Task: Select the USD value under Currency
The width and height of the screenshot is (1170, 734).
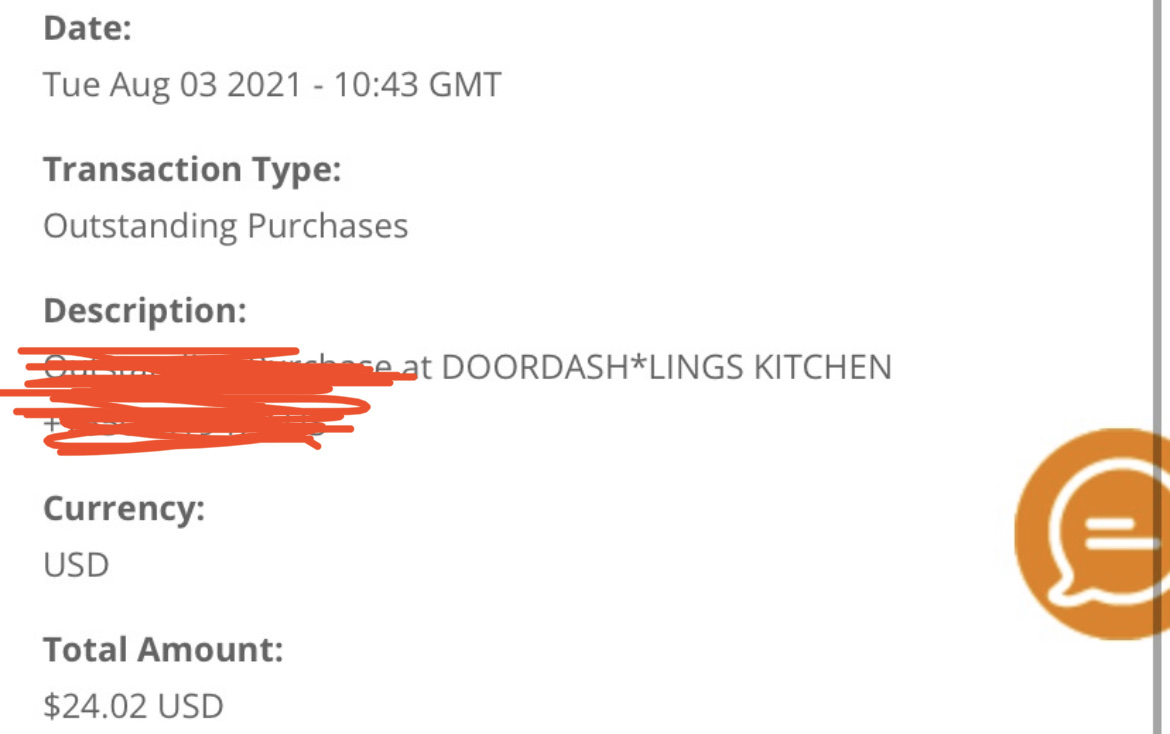Action: [76, 565]
